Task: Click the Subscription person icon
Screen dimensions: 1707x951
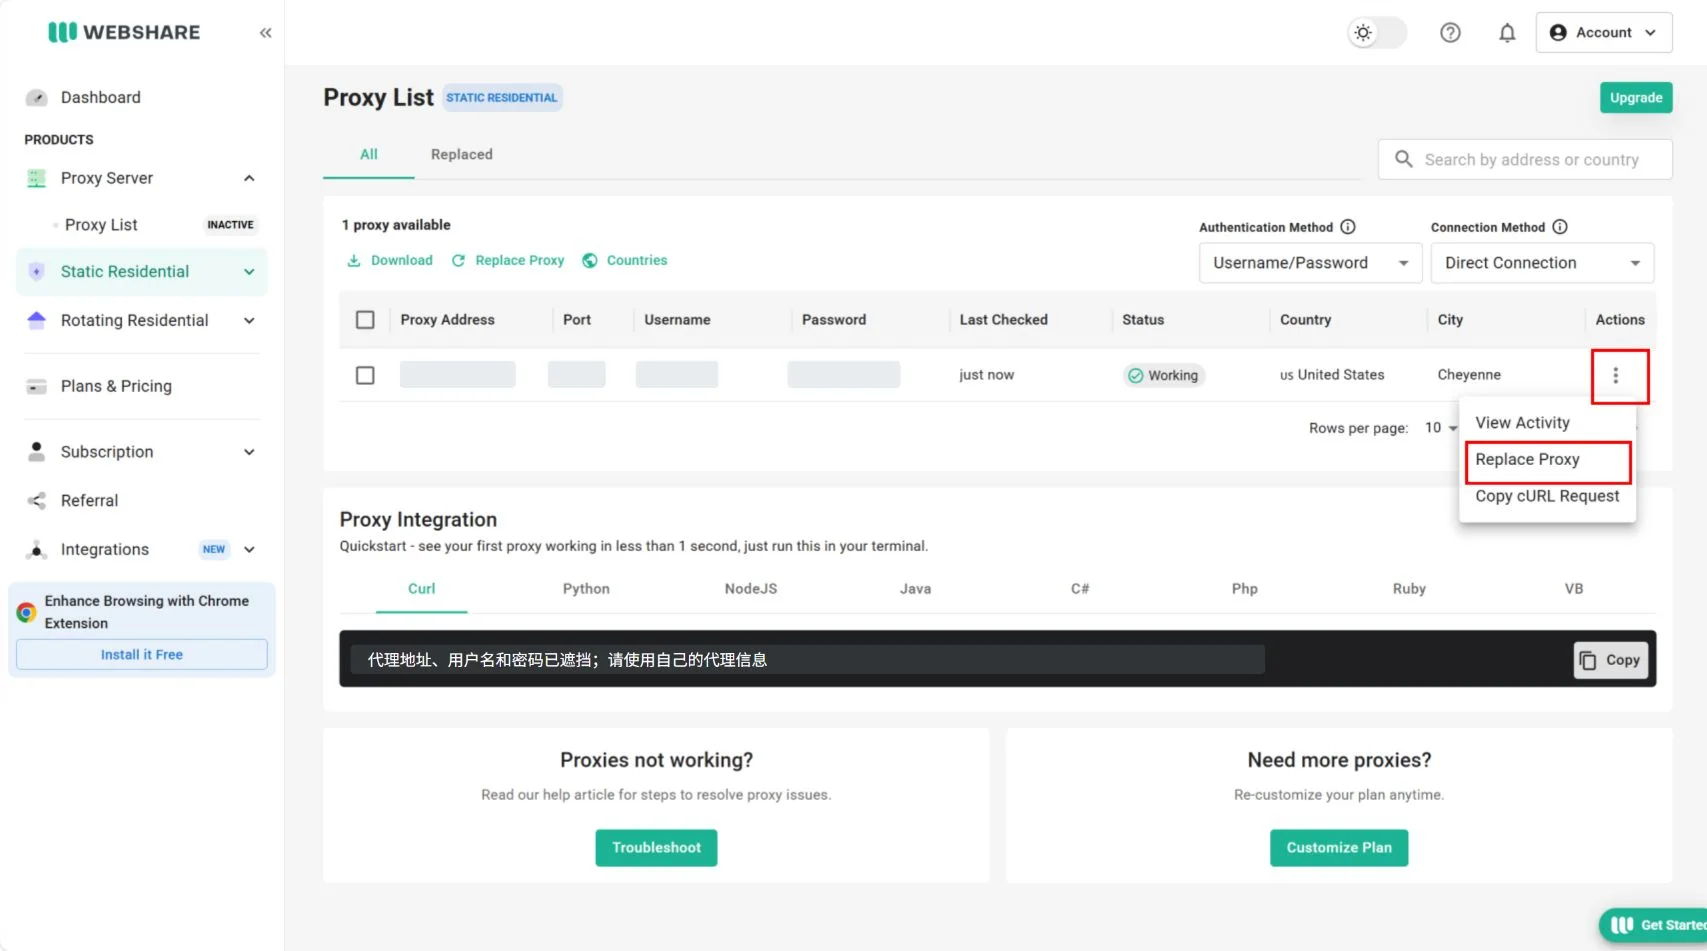Action: 36,452
